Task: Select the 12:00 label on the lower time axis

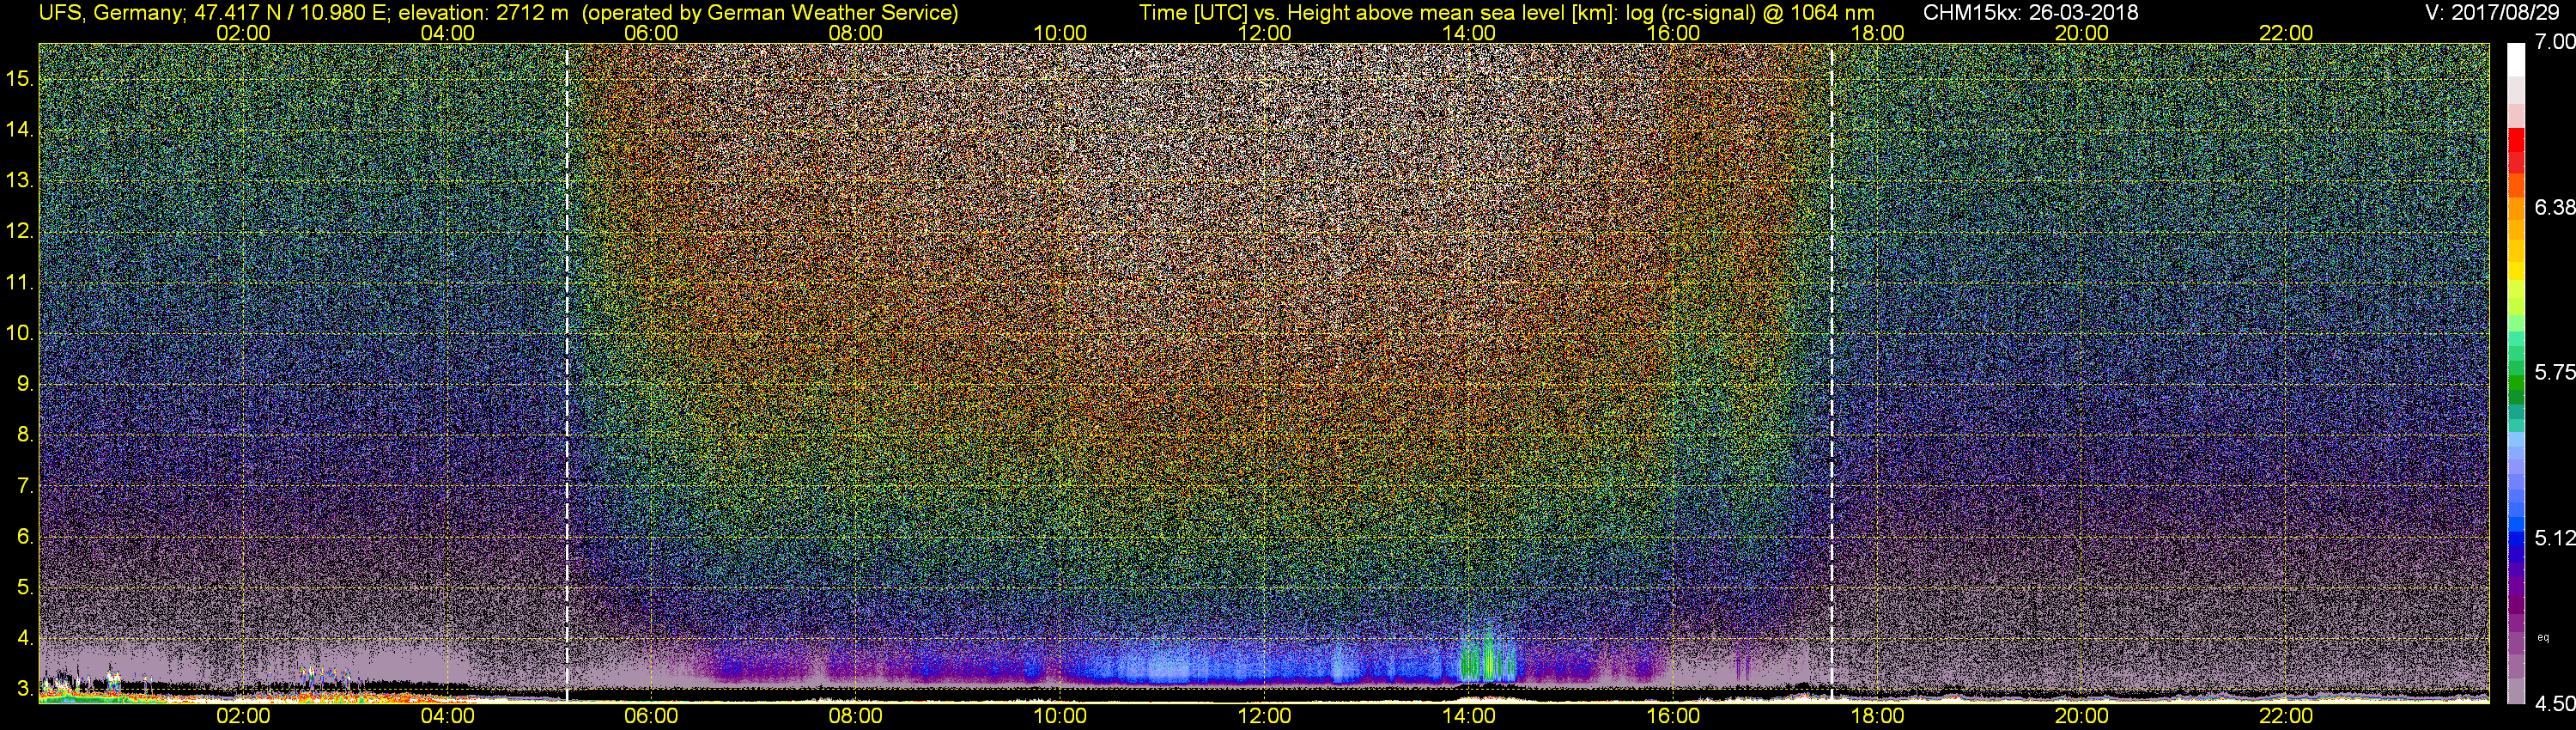Action: [x=1264, y=716]
